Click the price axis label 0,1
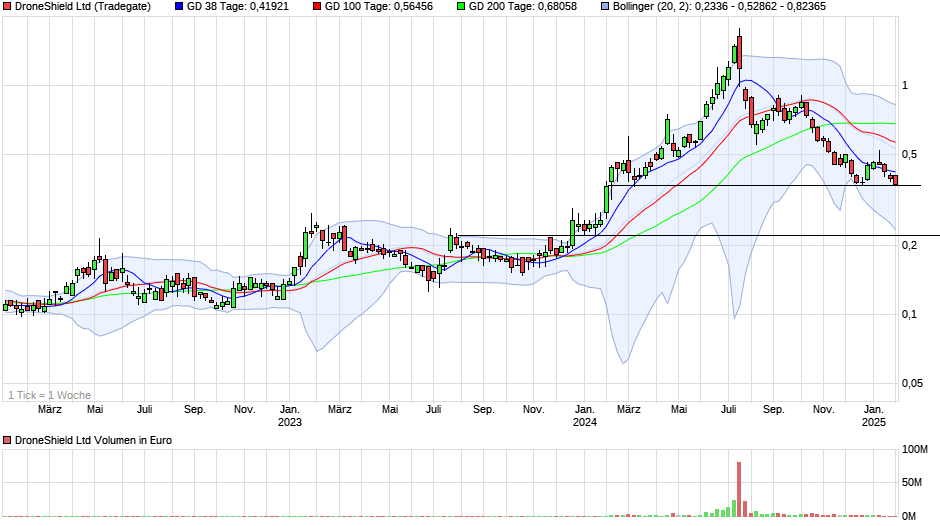This screenshot has height=526, width=940. pyautogui.click(x=909, y=314)
